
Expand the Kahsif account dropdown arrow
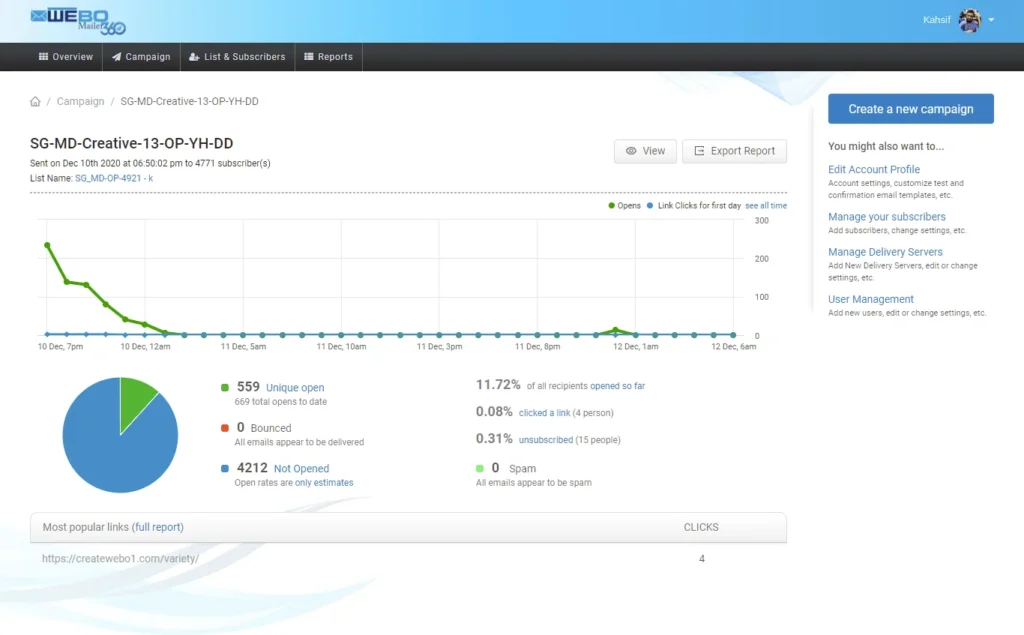tap(991, 20)
